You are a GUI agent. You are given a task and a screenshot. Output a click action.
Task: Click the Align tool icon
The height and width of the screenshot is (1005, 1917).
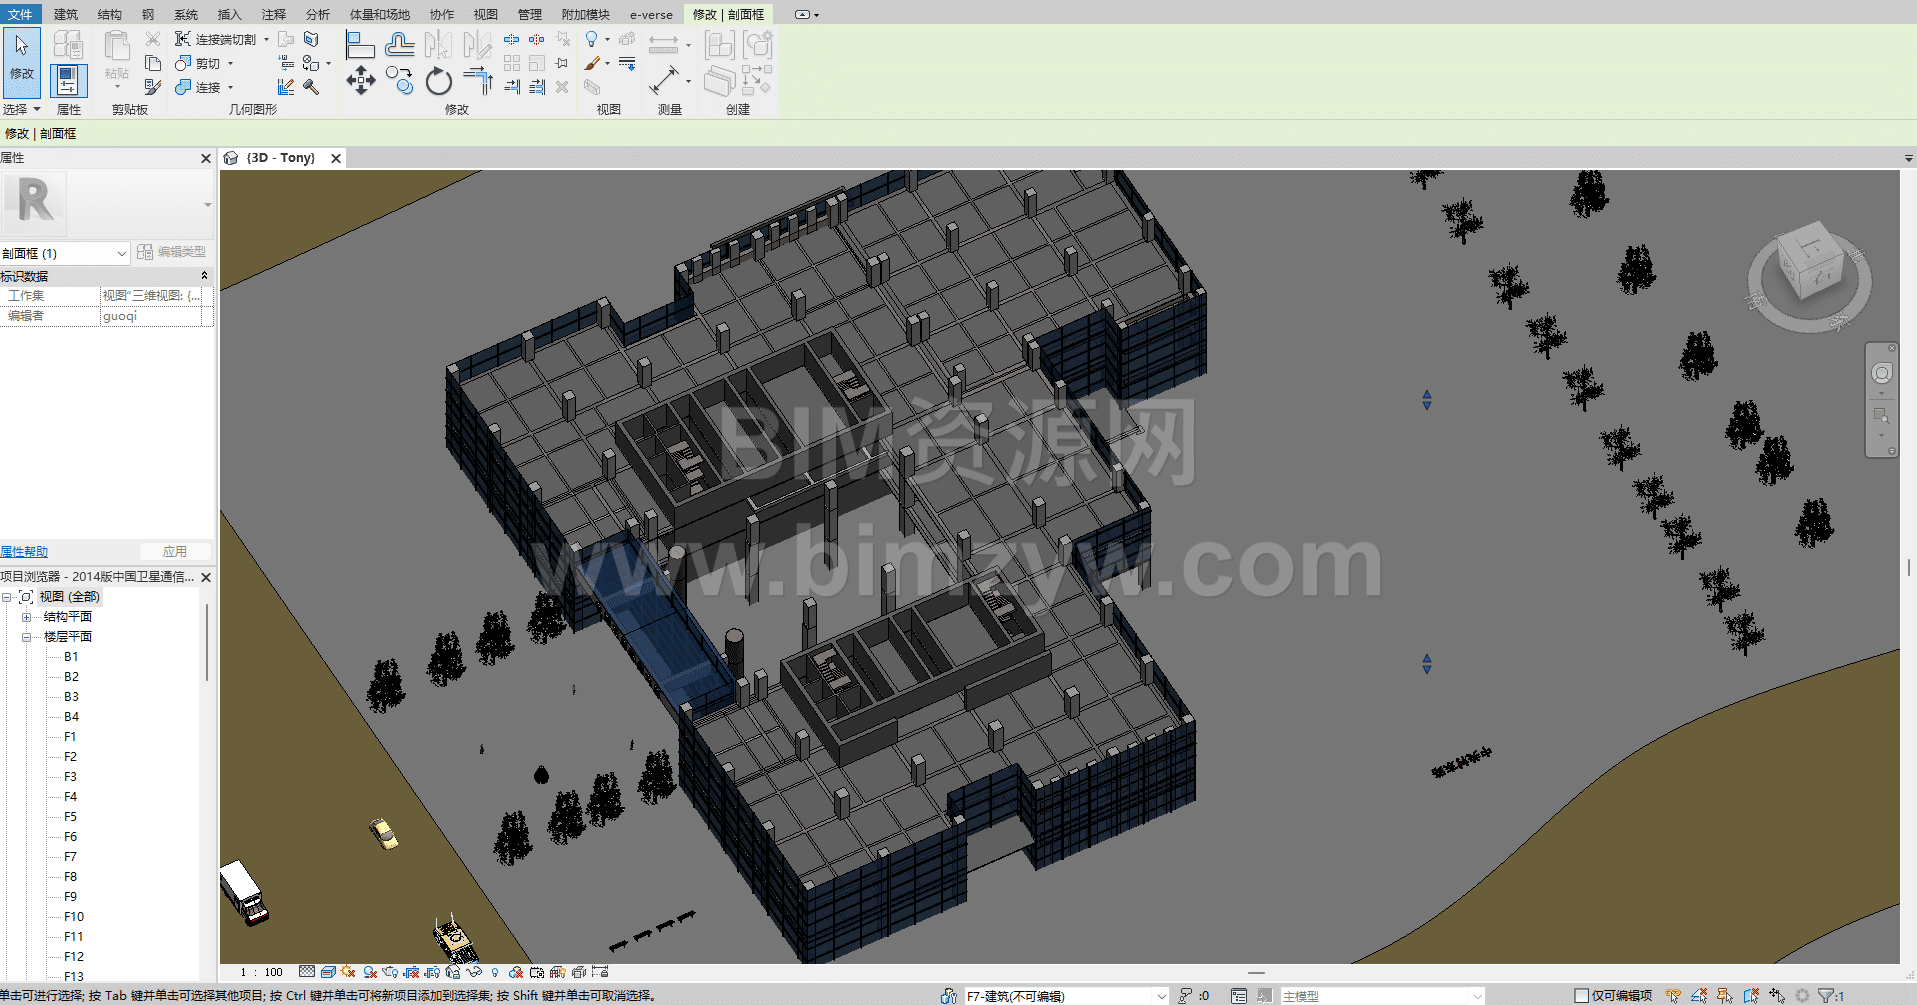point(360,45)
